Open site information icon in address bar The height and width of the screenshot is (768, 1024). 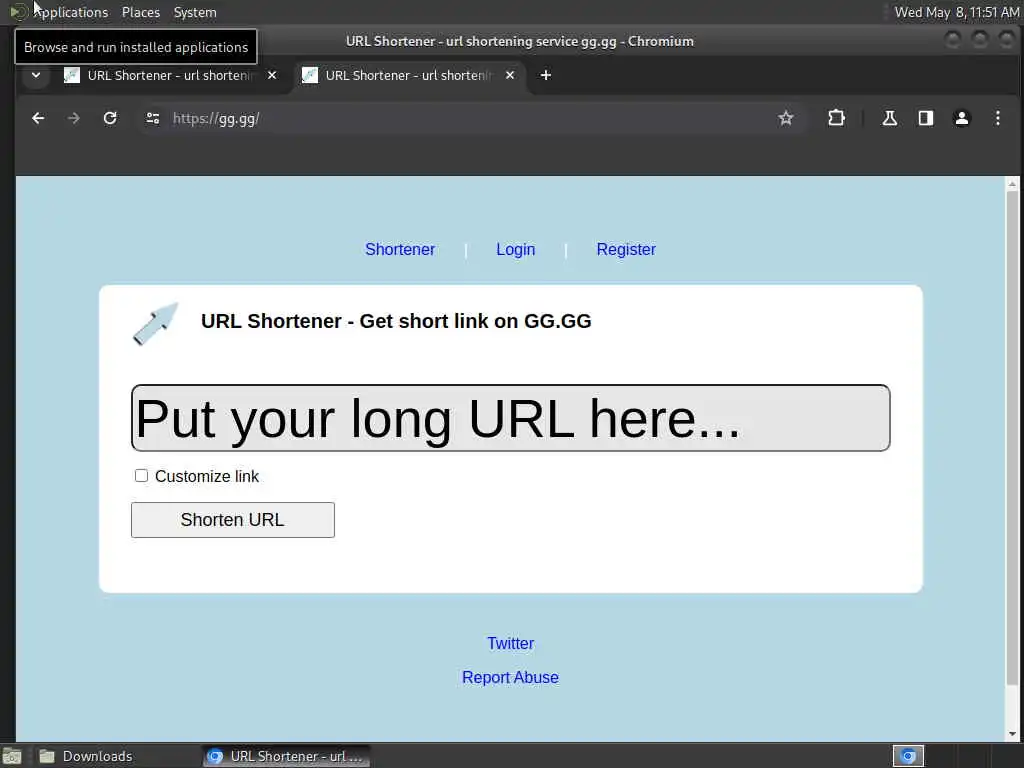coord(153,118)
